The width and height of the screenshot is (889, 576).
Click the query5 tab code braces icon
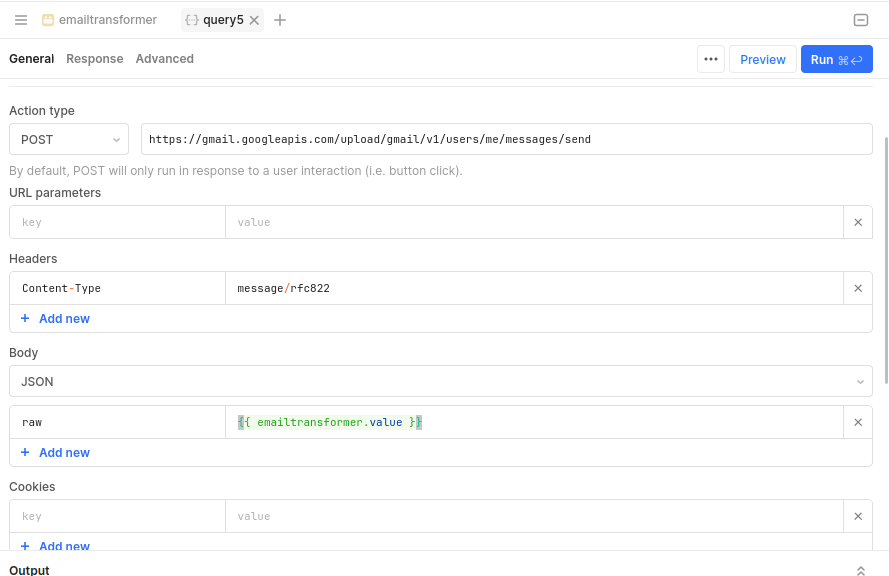(x=192, y=19)
